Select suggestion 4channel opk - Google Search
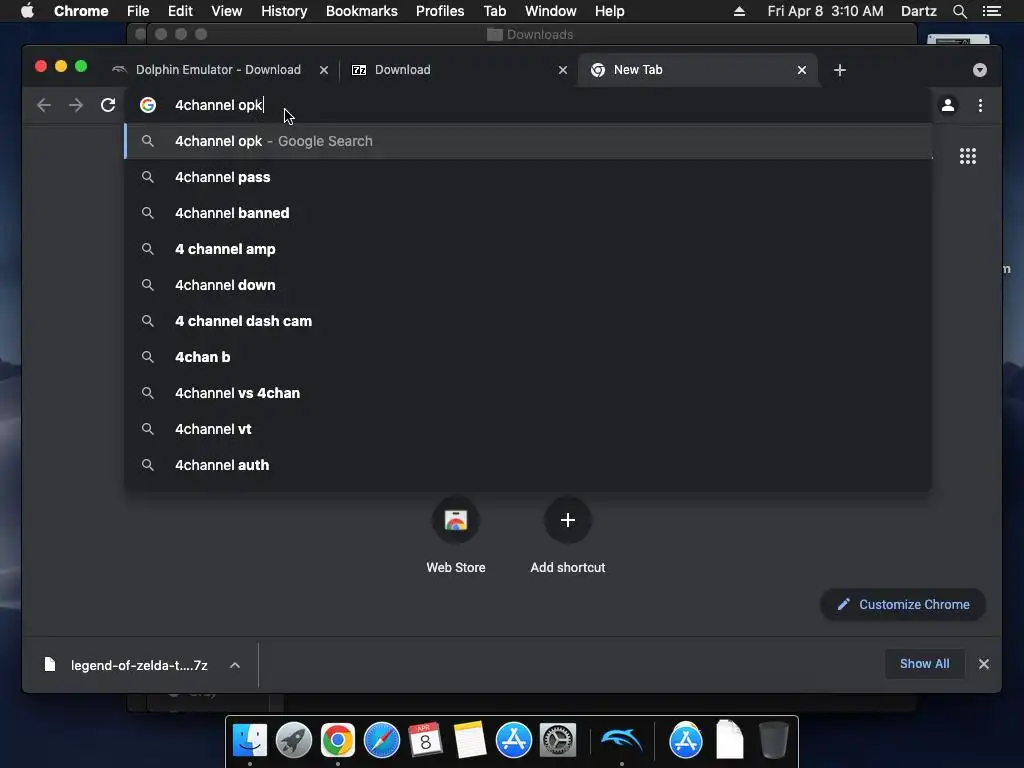Viewport: 1024px width, 768px height. pyautogui.click(x=529, y=141)
